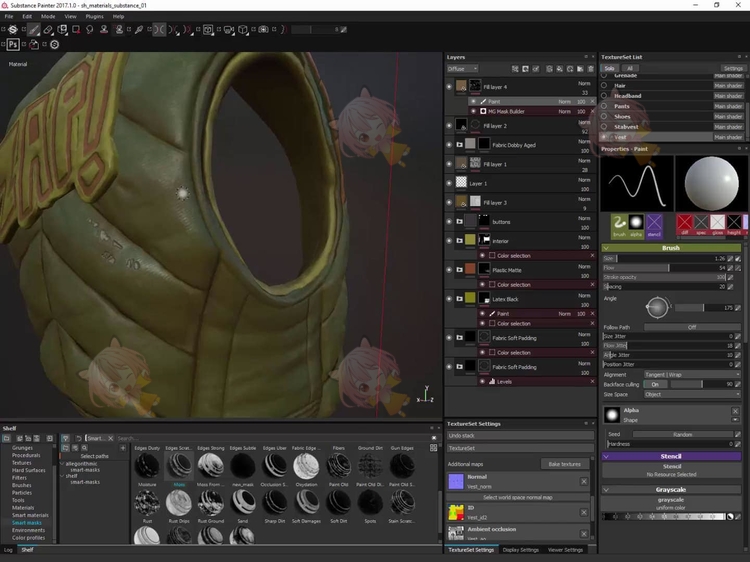The image size is (750, 562).
Task: Open the Alignment Tangent | Wrap dropdown
Action: pos(692,375)
